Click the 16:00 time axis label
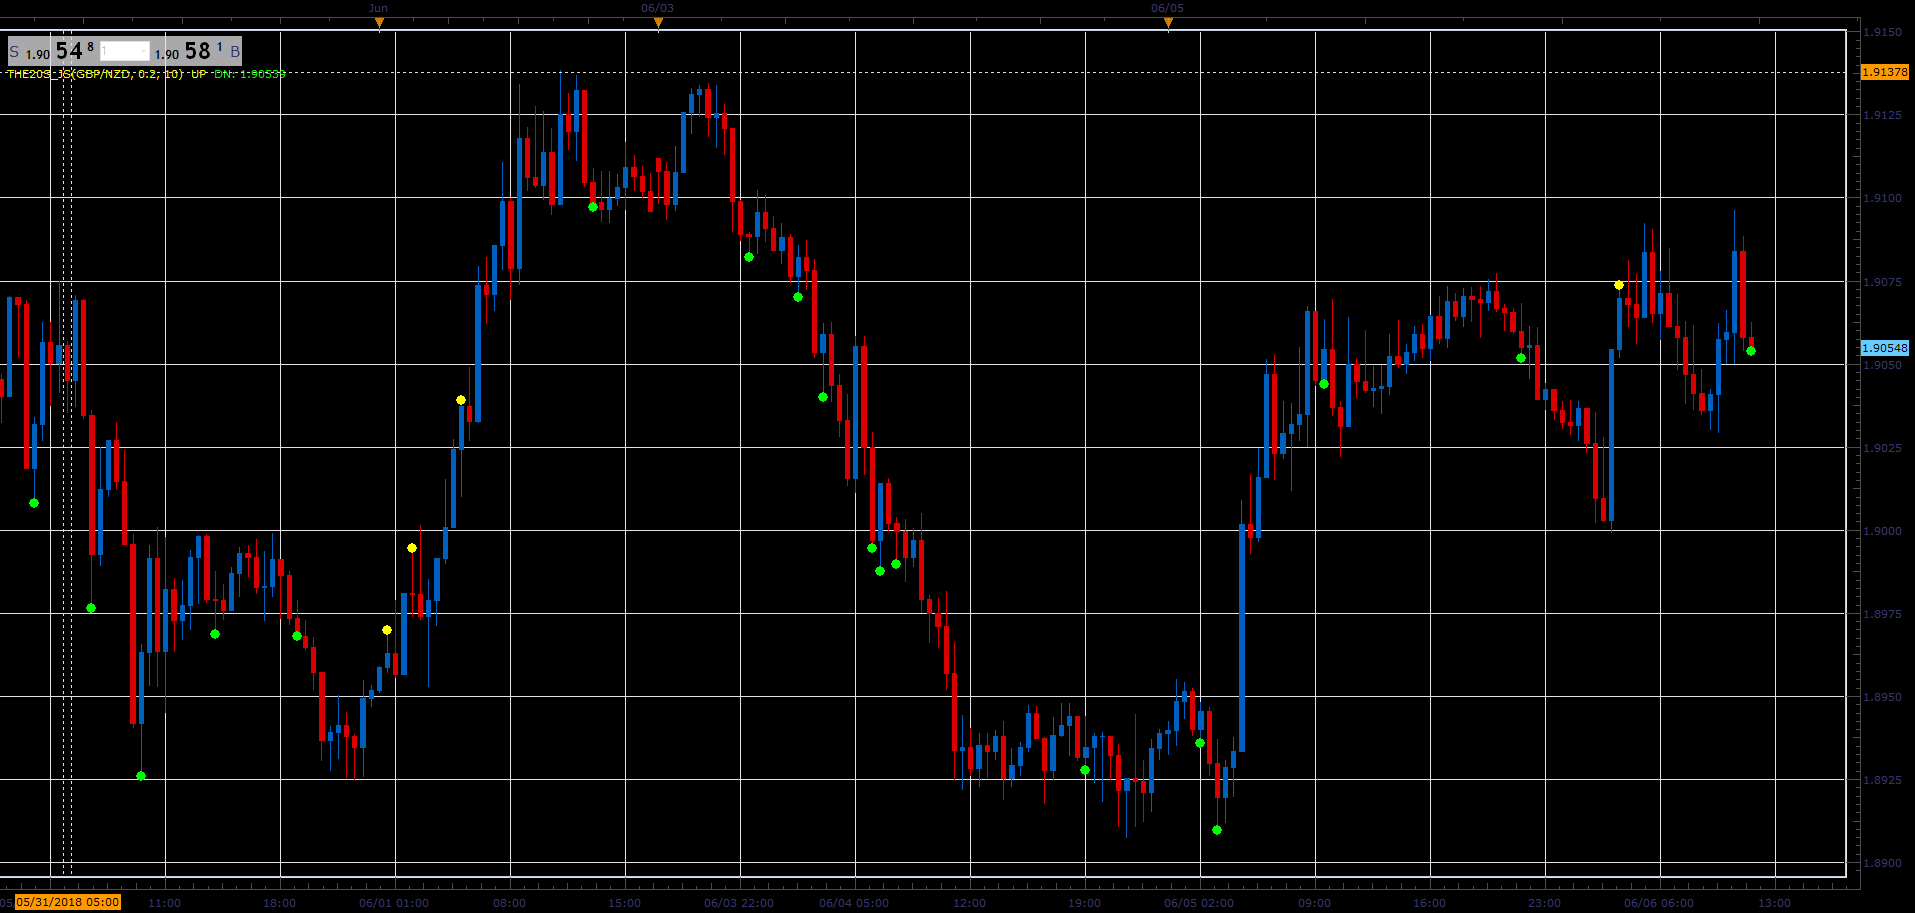Viewport: 1915px width, 913px height. 1430,903
